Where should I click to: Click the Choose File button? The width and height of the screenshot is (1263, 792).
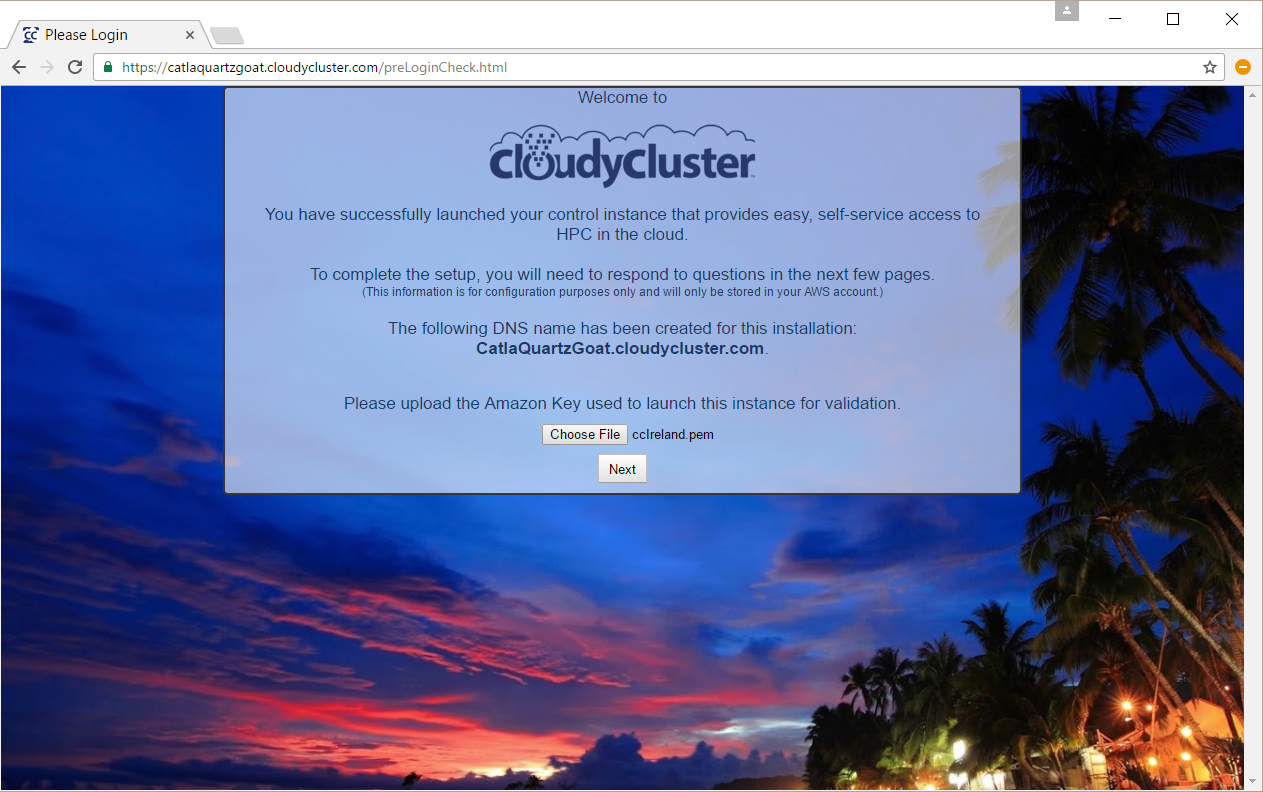[x=584, y=434]
